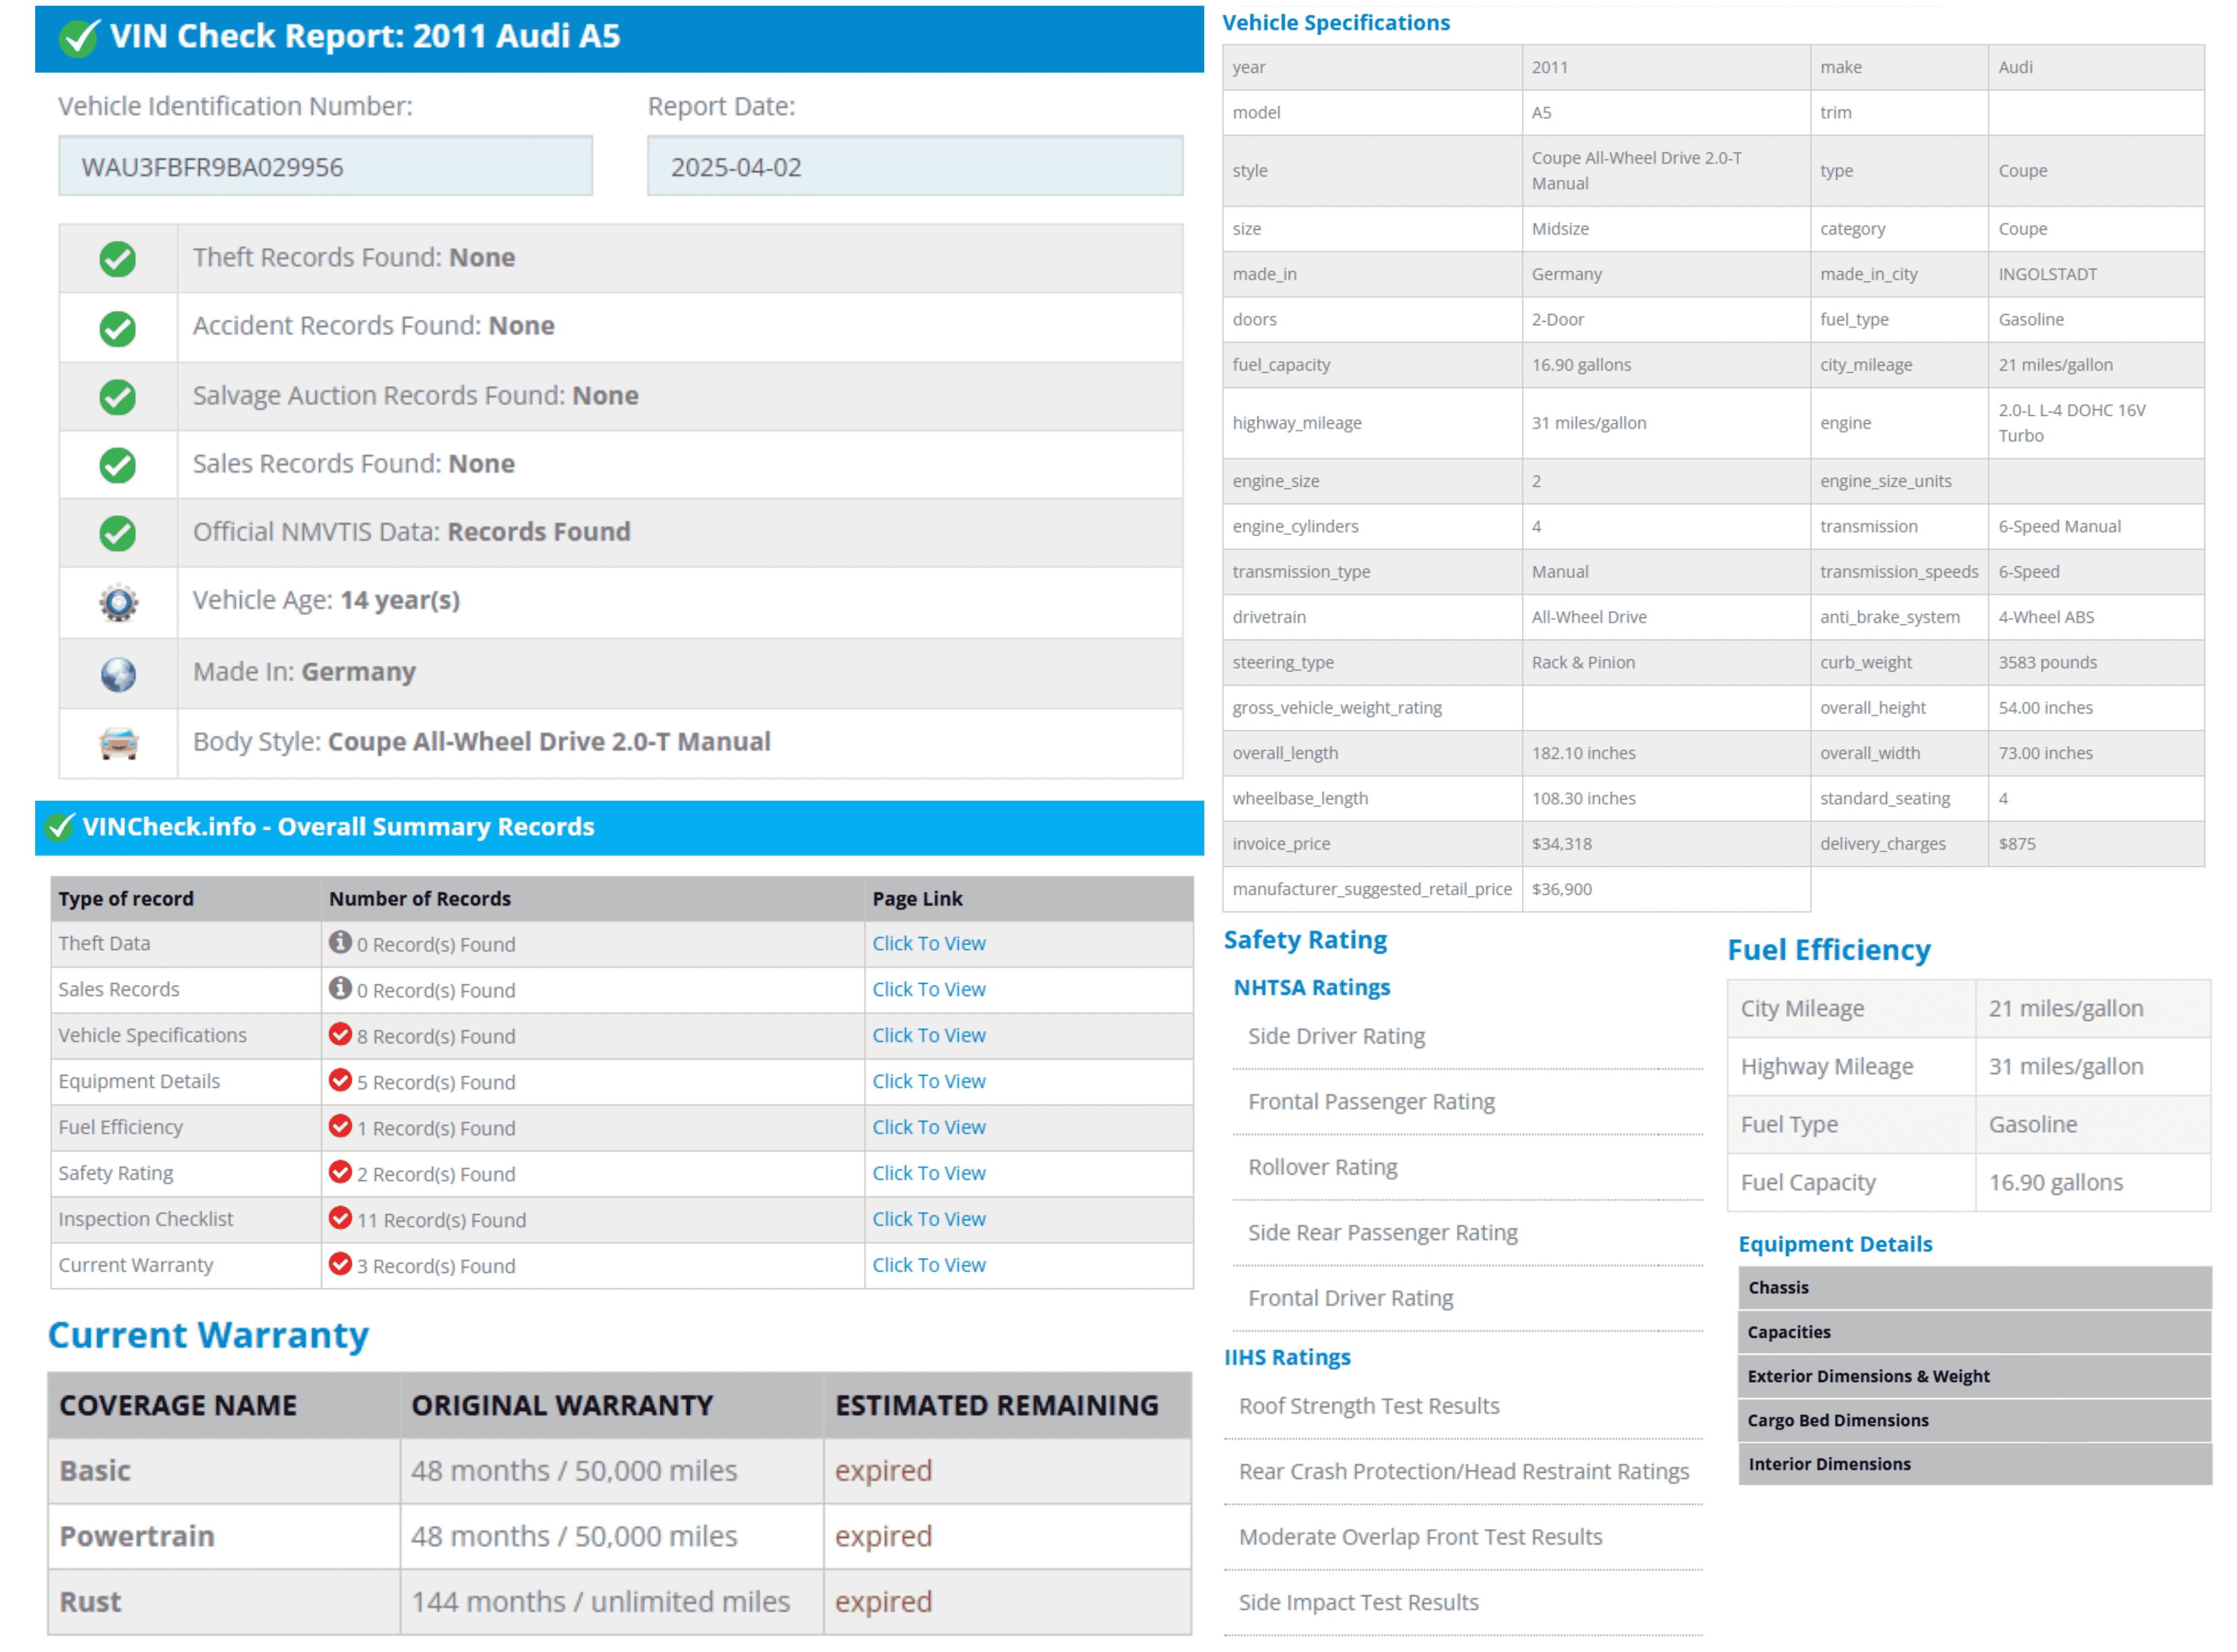Expand the Chassis equipment section
Viewport: 2237px width, 1652px height.
pos(1976,1289)
